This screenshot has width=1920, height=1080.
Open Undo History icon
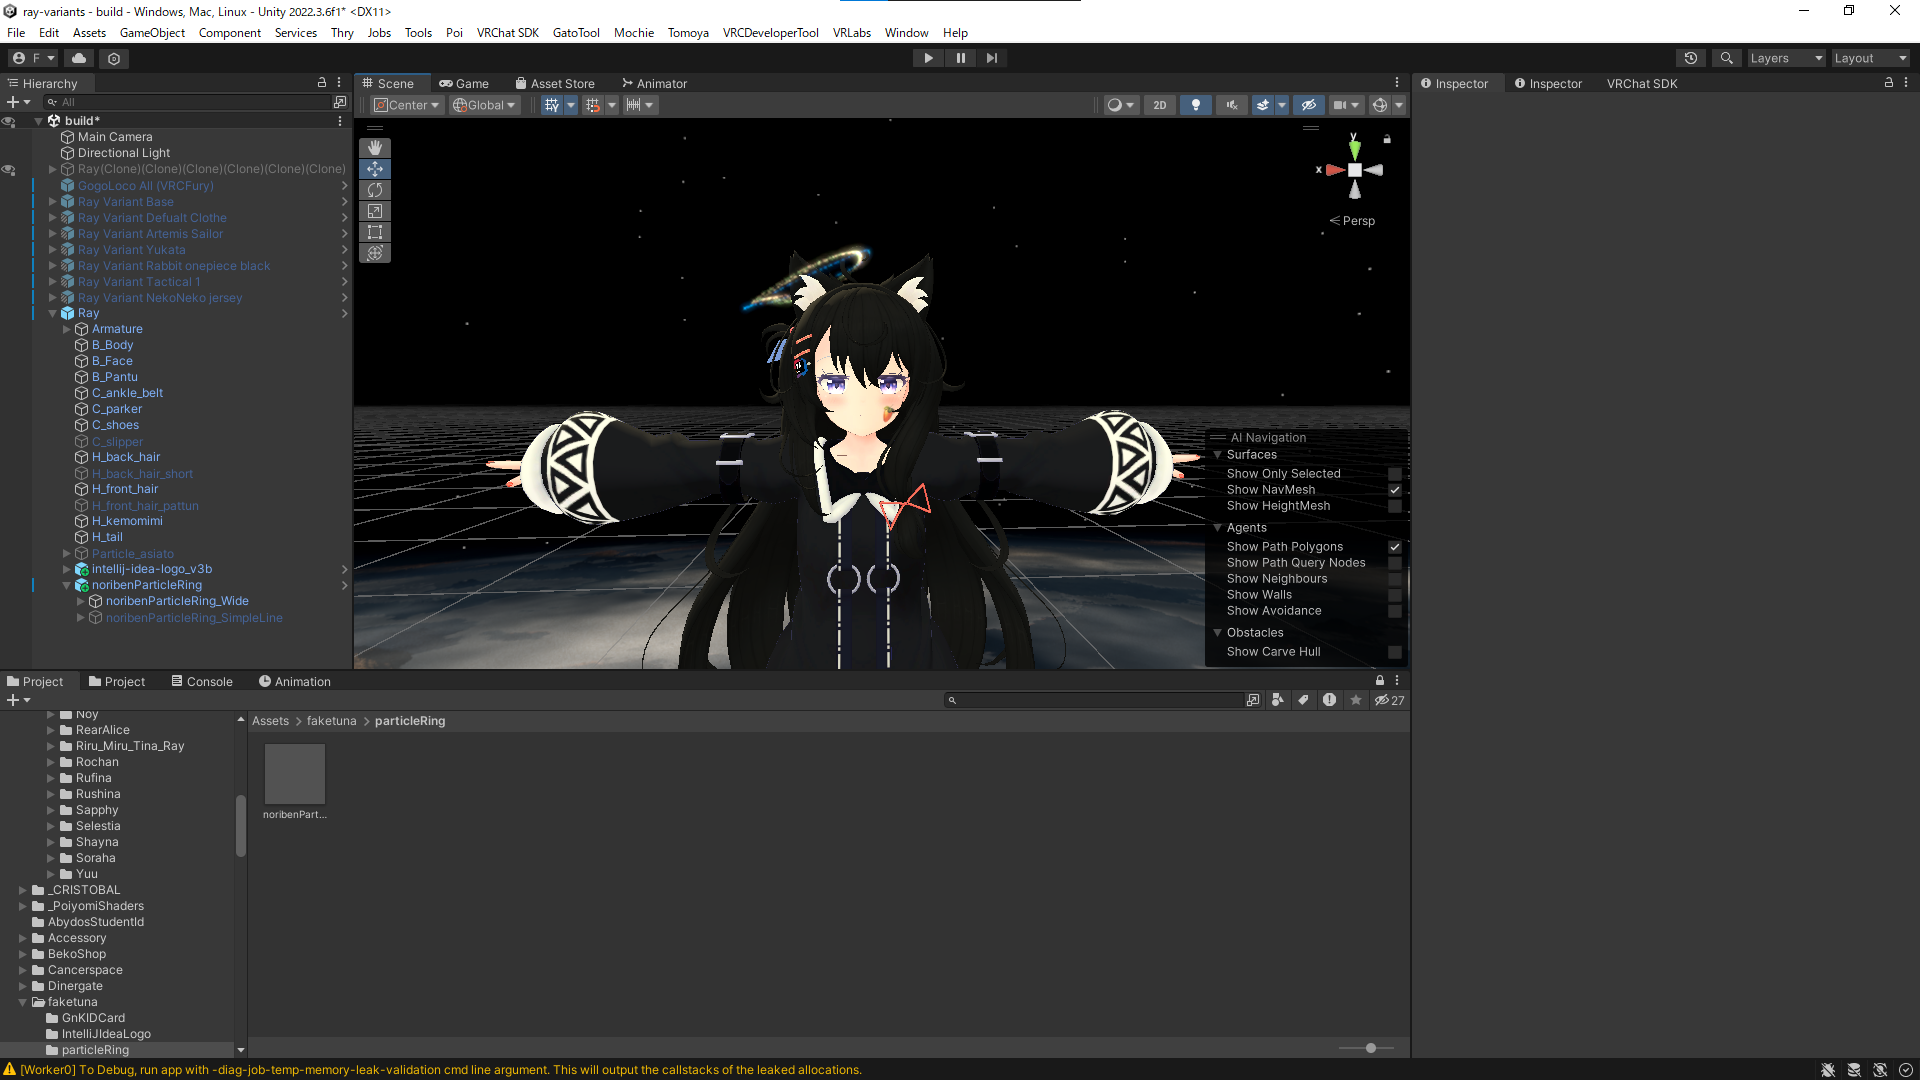click(x=1691, y=58)
